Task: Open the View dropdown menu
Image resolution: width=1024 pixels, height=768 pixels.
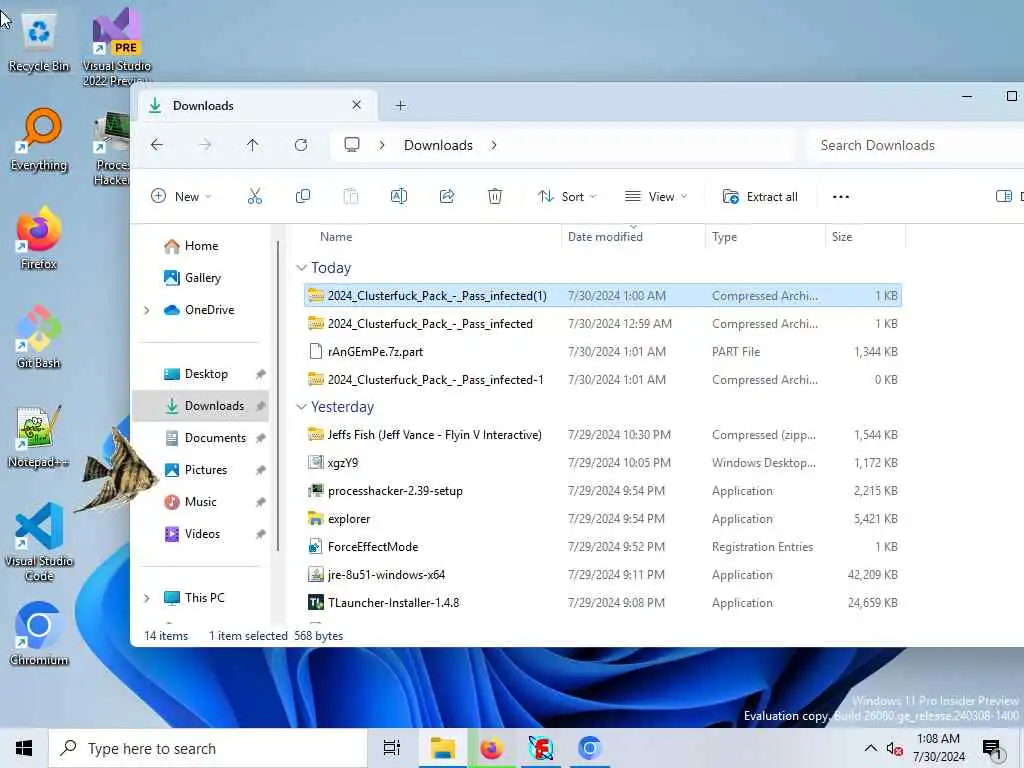Action: [656, 197]
